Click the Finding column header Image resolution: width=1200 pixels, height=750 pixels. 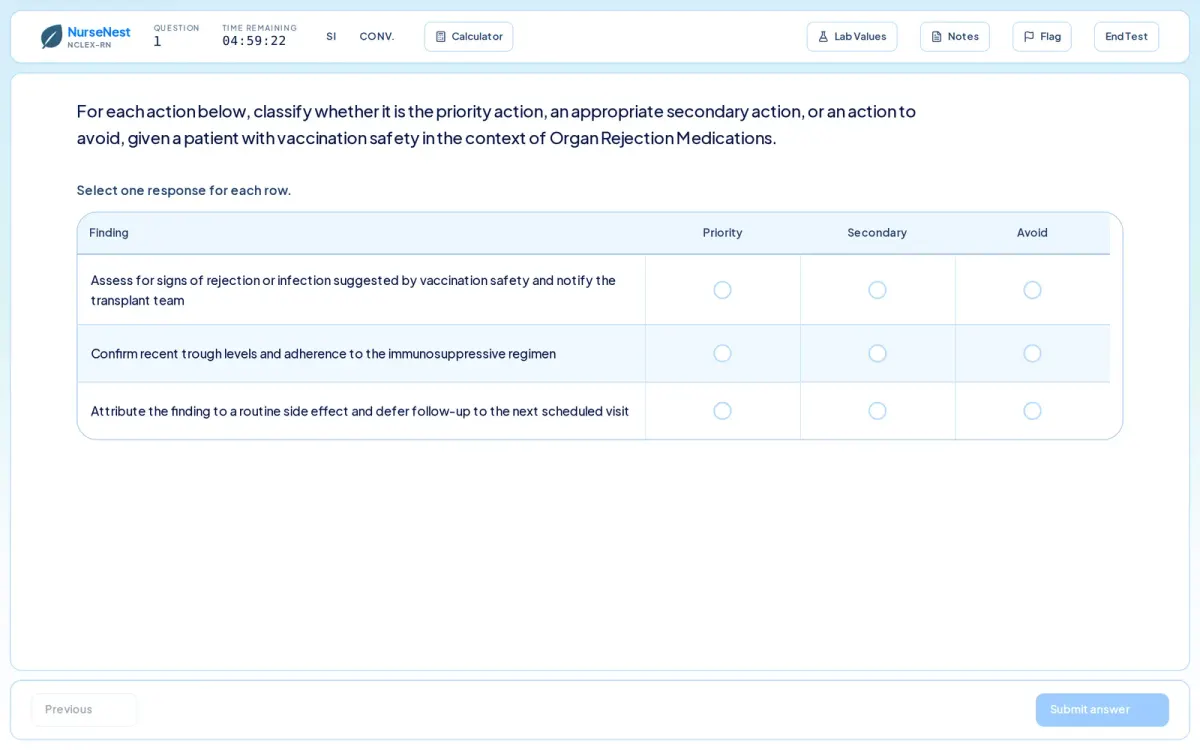(109, 233)
